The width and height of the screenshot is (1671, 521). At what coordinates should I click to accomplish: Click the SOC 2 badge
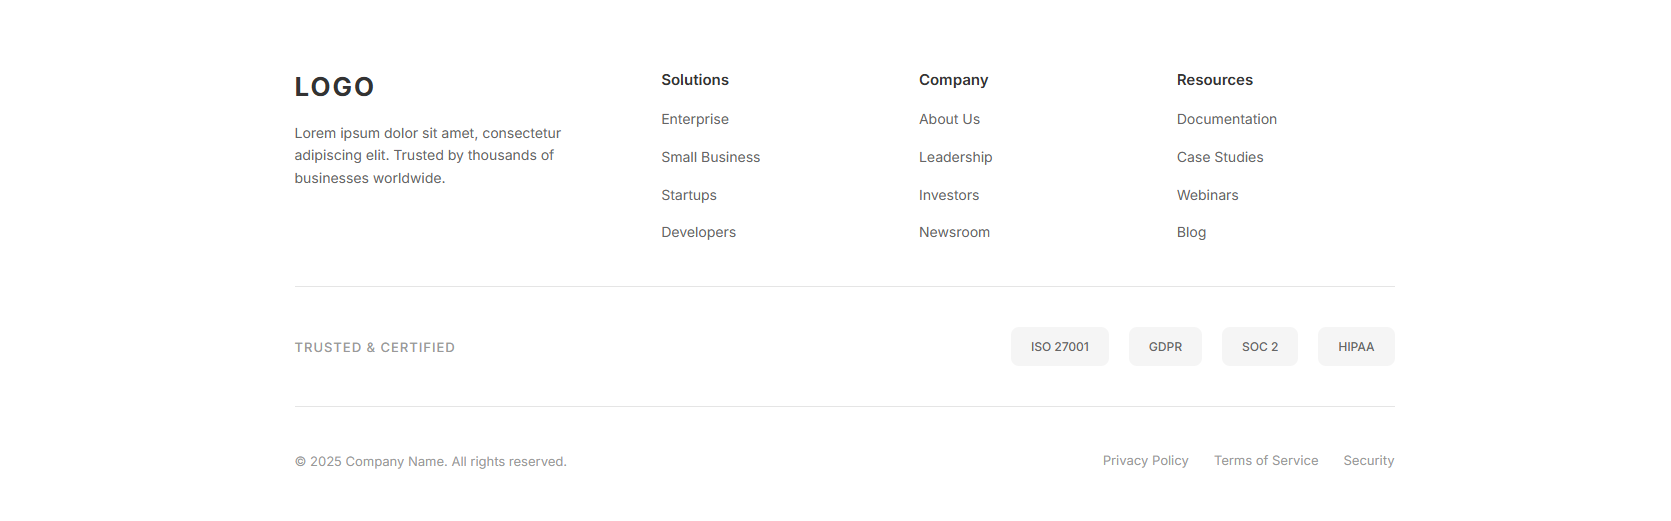(x=1259, y=347)
